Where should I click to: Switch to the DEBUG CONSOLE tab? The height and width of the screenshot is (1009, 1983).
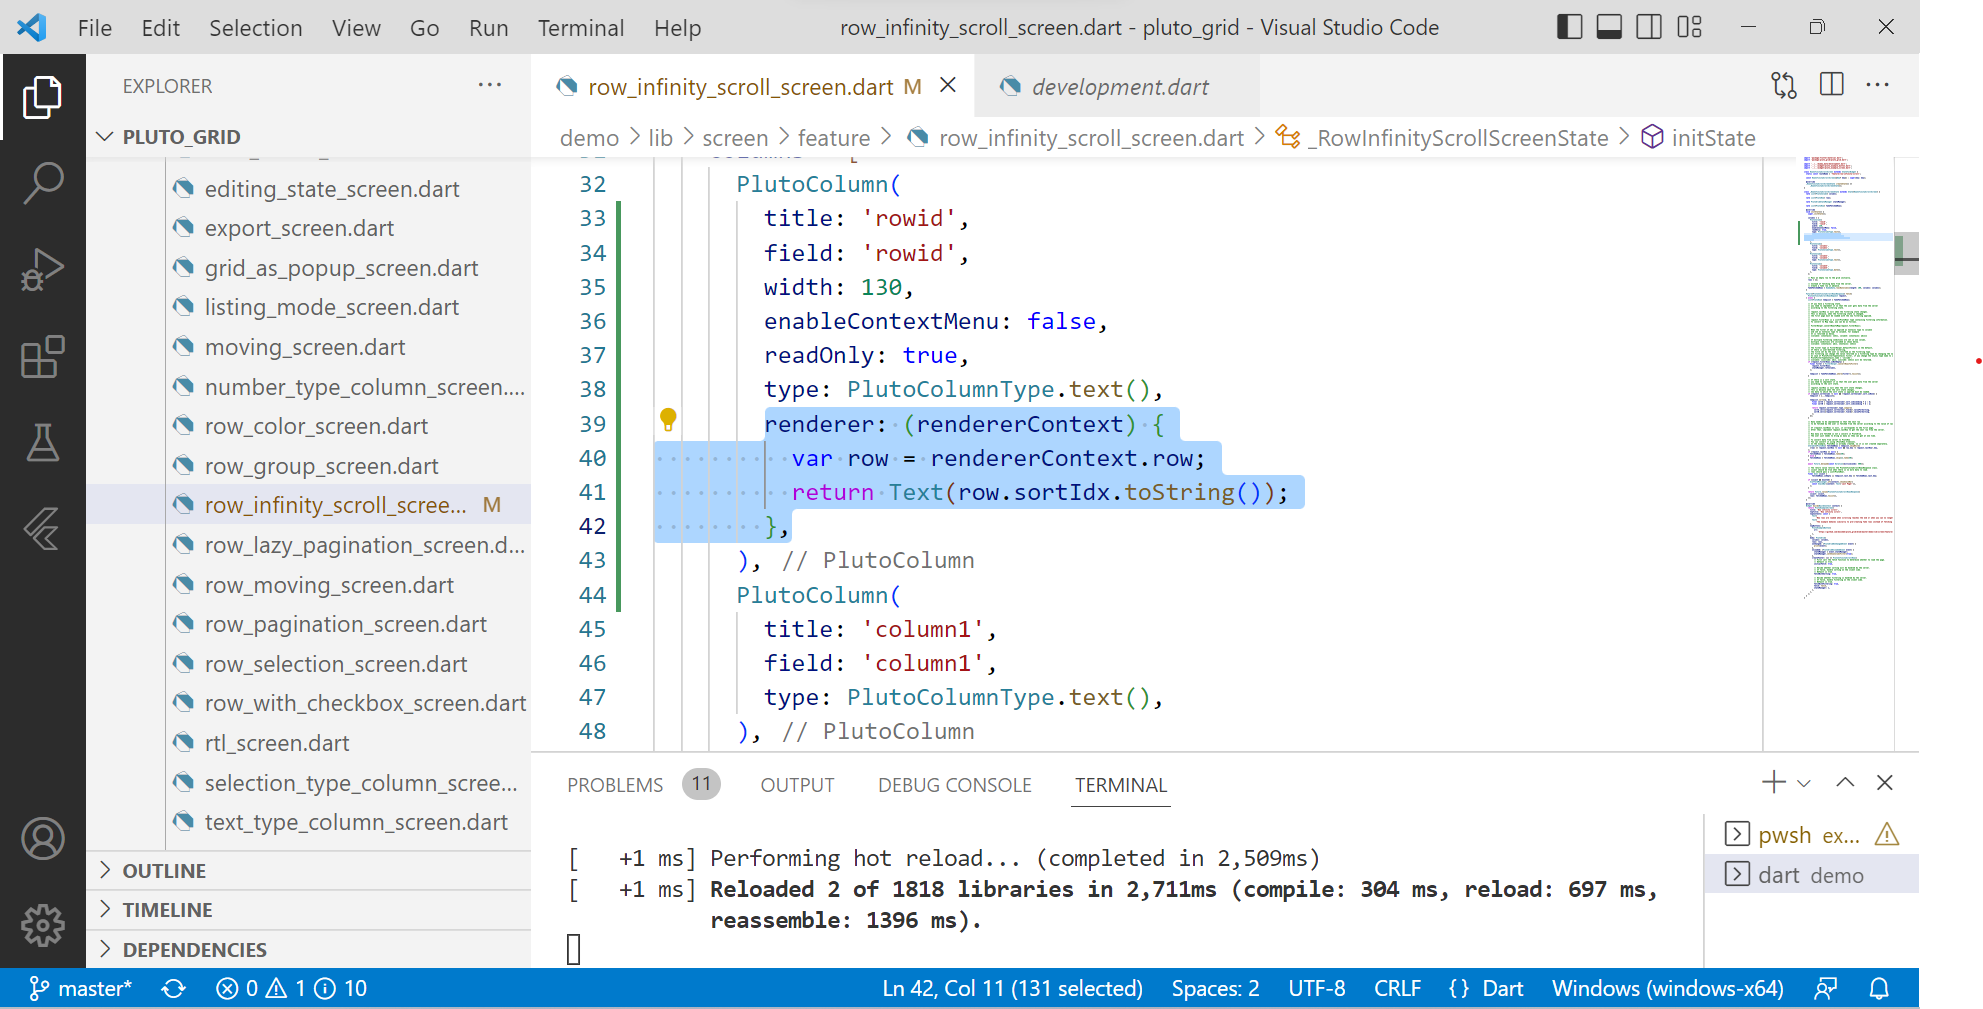[954, 785]
